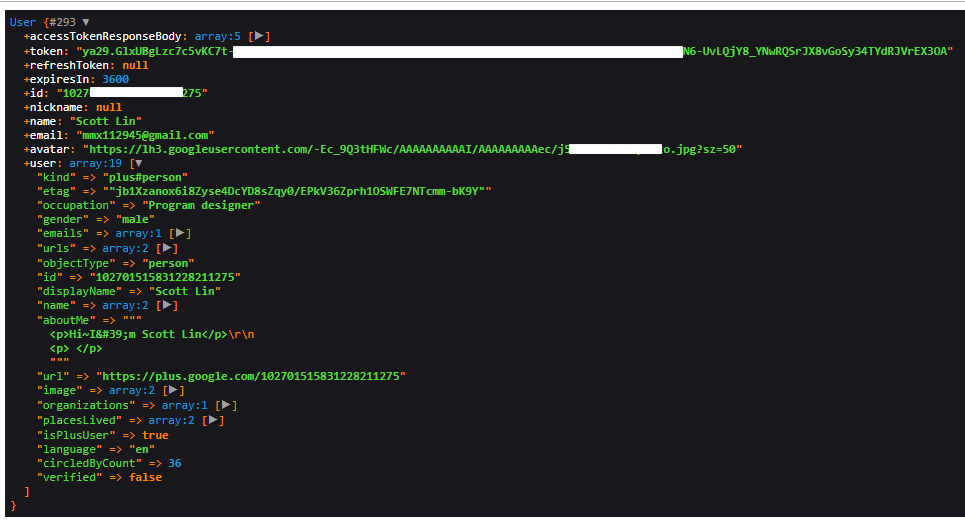Click the isPlusUser true value

click(155, 435)
